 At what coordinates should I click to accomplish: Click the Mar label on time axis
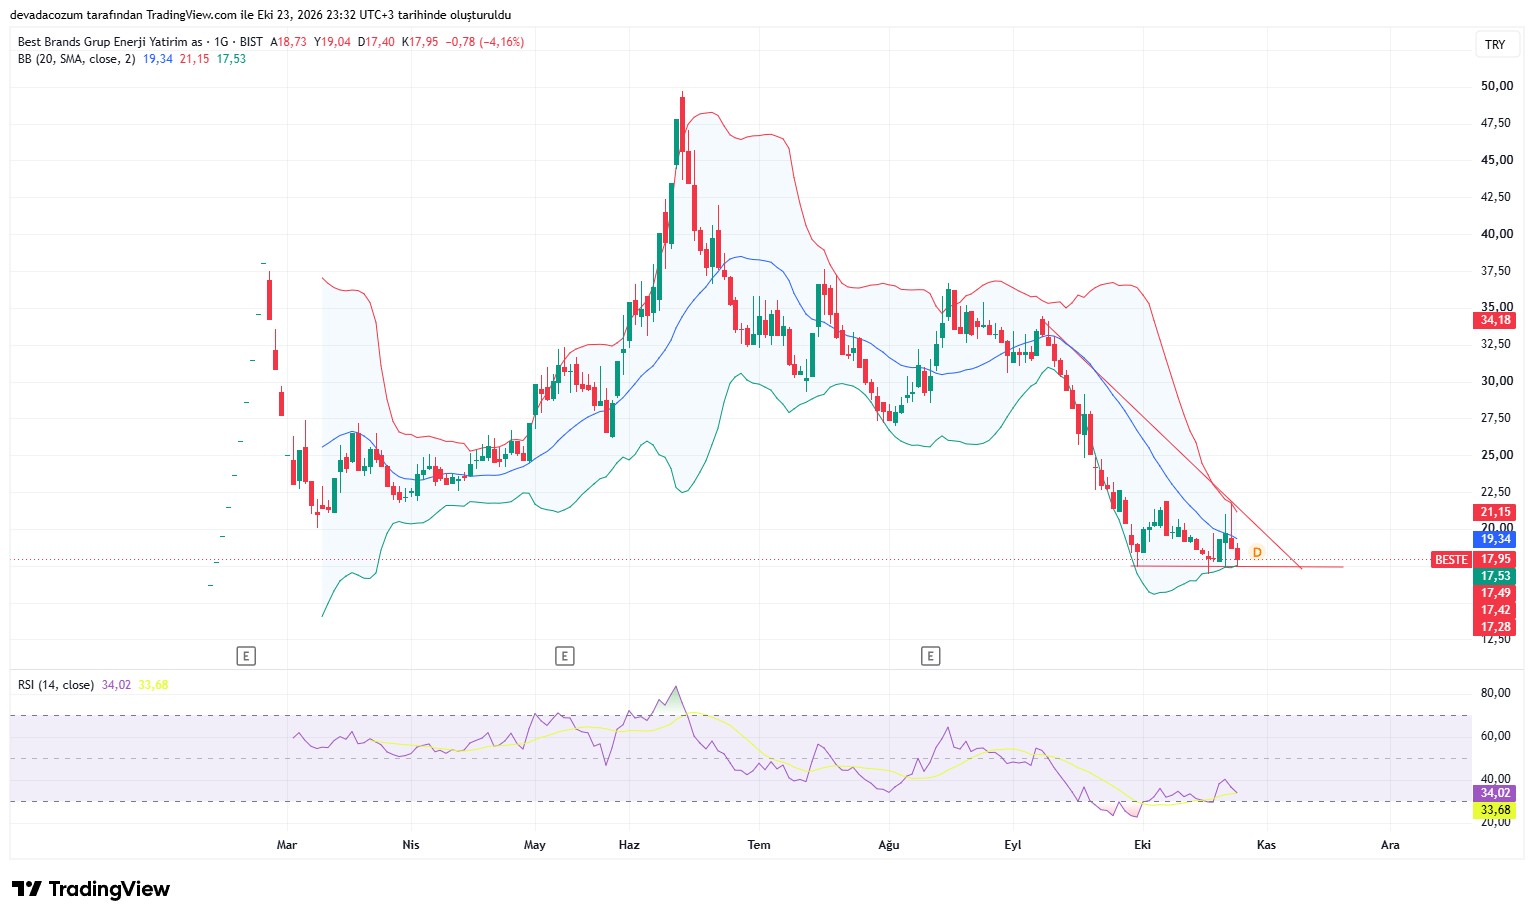pyautogui.click(x=287, y=845)
